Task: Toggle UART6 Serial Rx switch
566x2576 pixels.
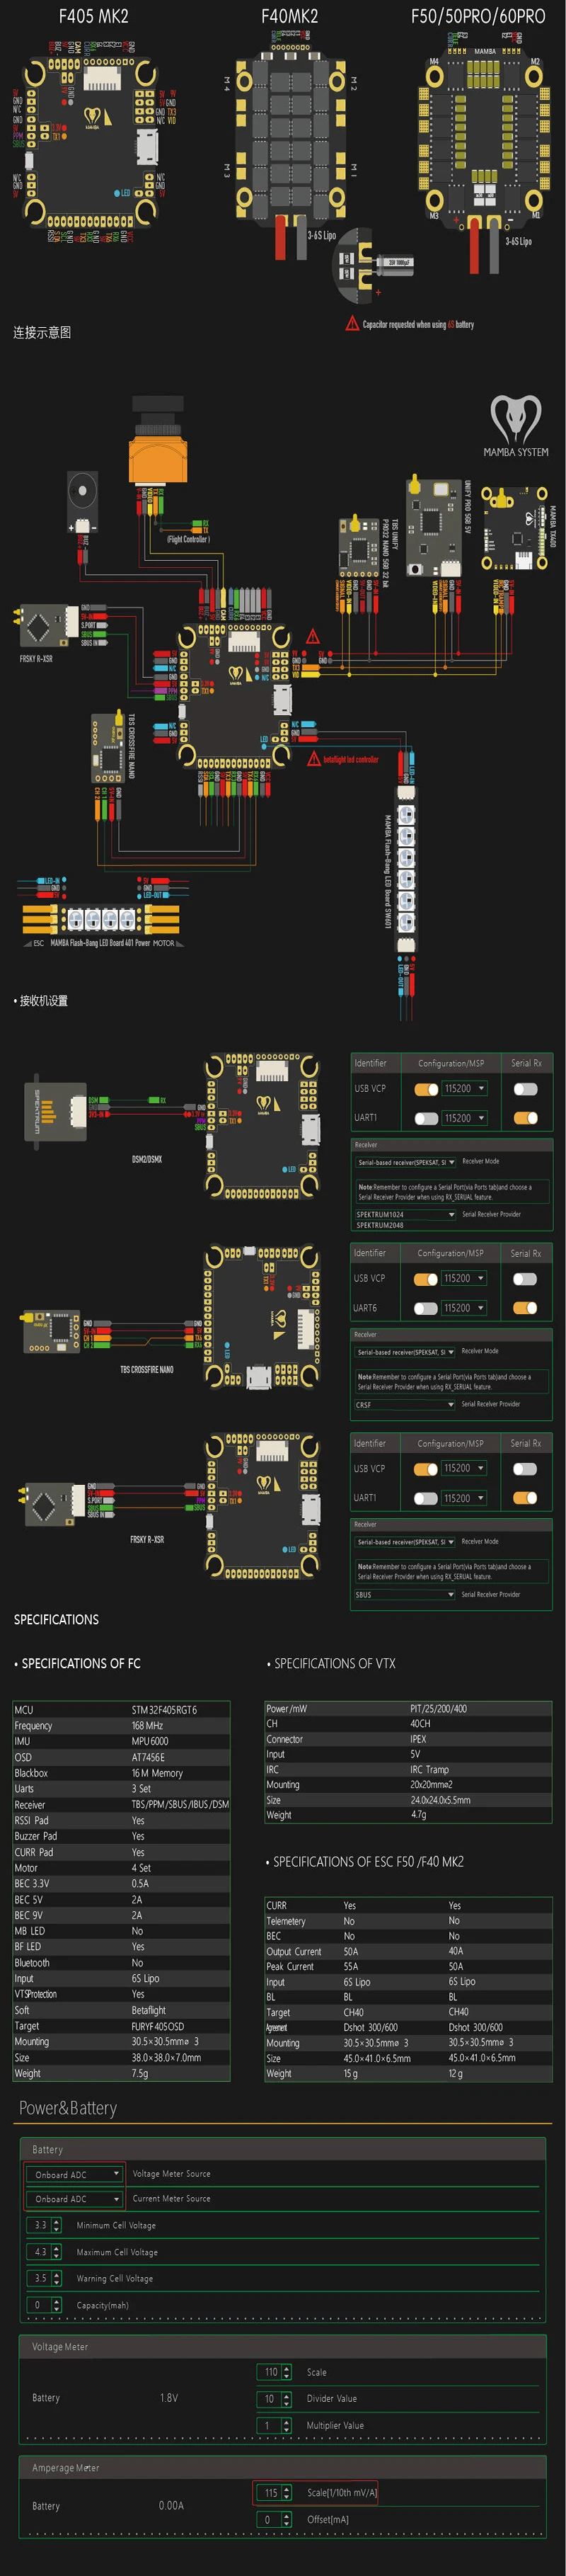Action: click(525, 1308)
